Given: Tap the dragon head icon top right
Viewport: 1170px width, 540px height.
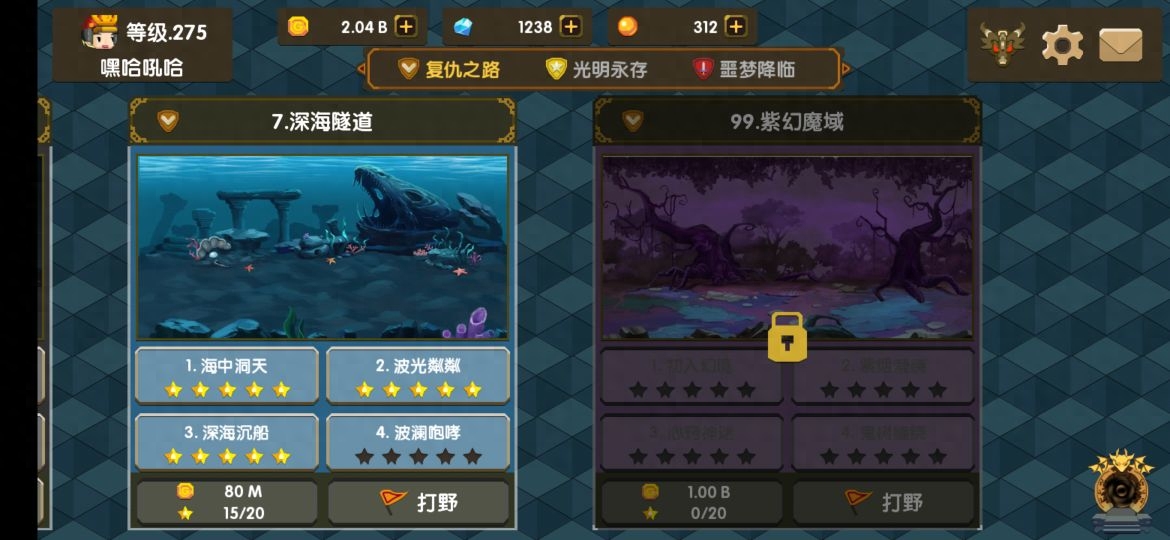Looking at the screenshot, I should (1002, 44).
